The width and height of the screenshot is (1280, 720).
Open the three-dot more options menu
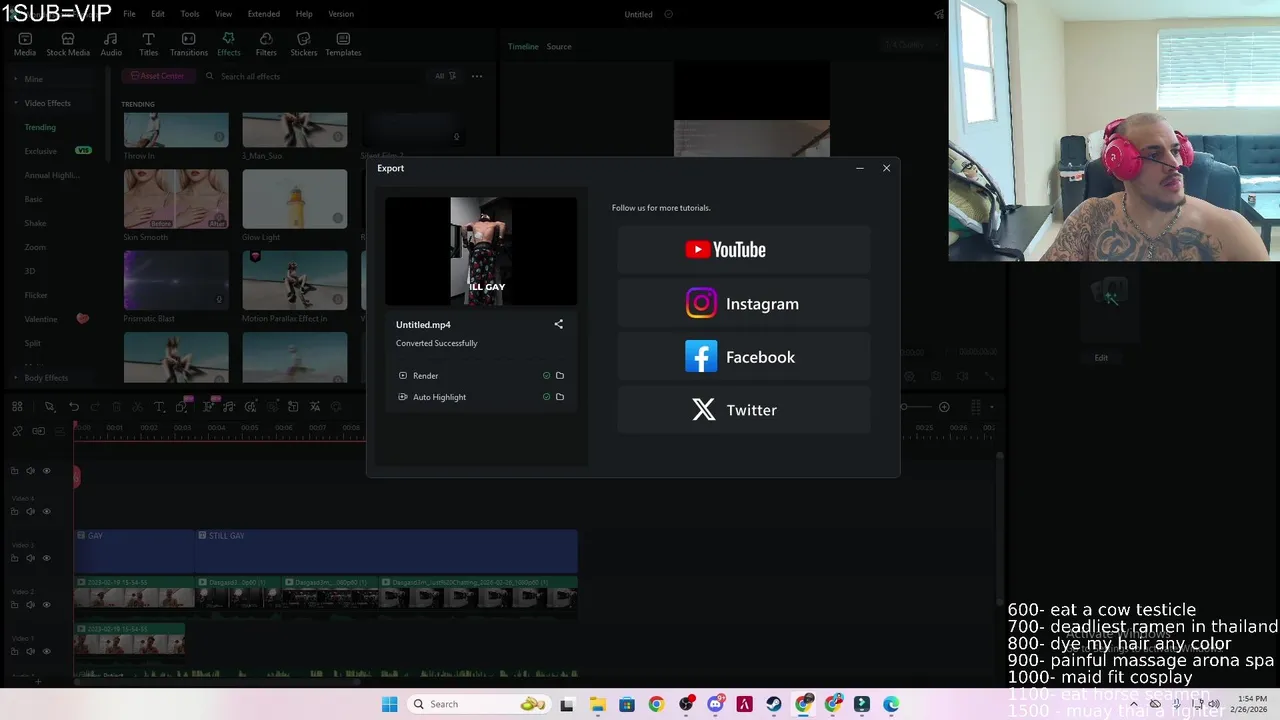coord(477,76)
